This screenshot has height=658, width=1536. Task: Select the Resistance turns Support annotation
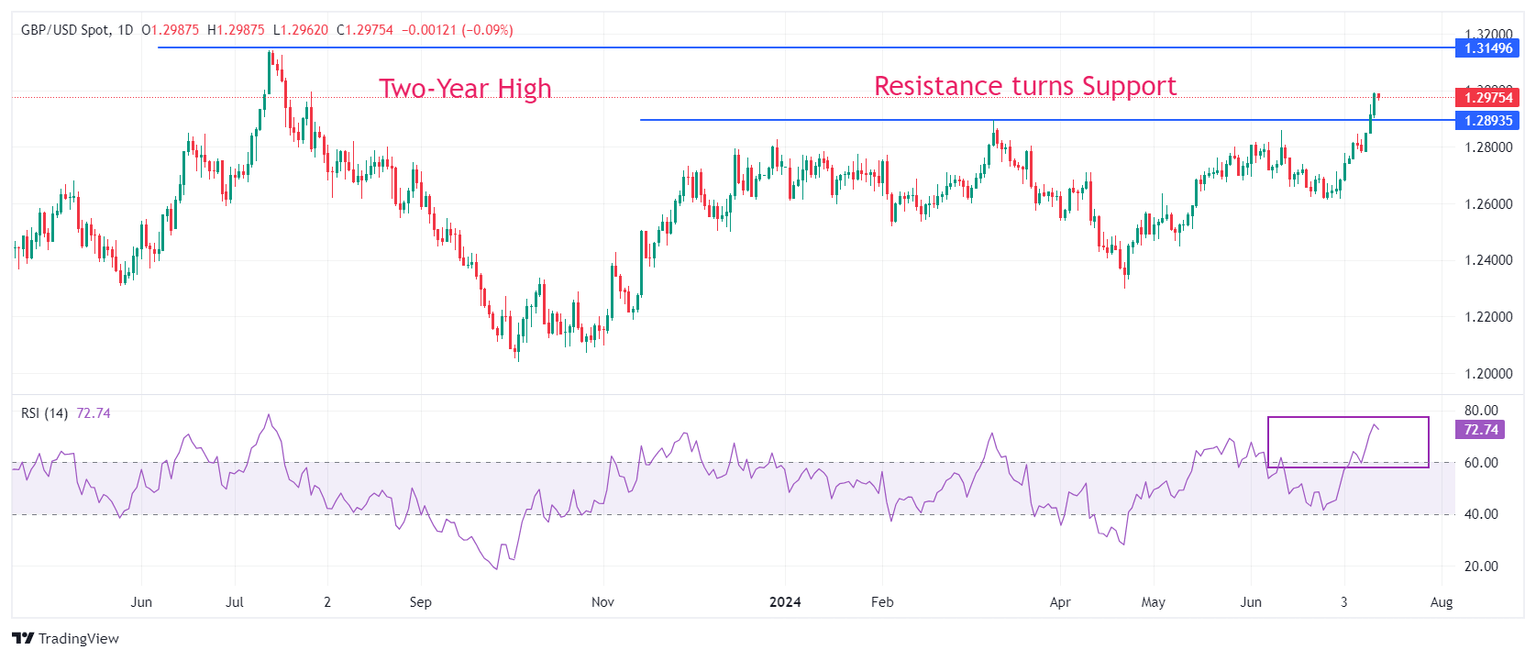point(1025,86)
